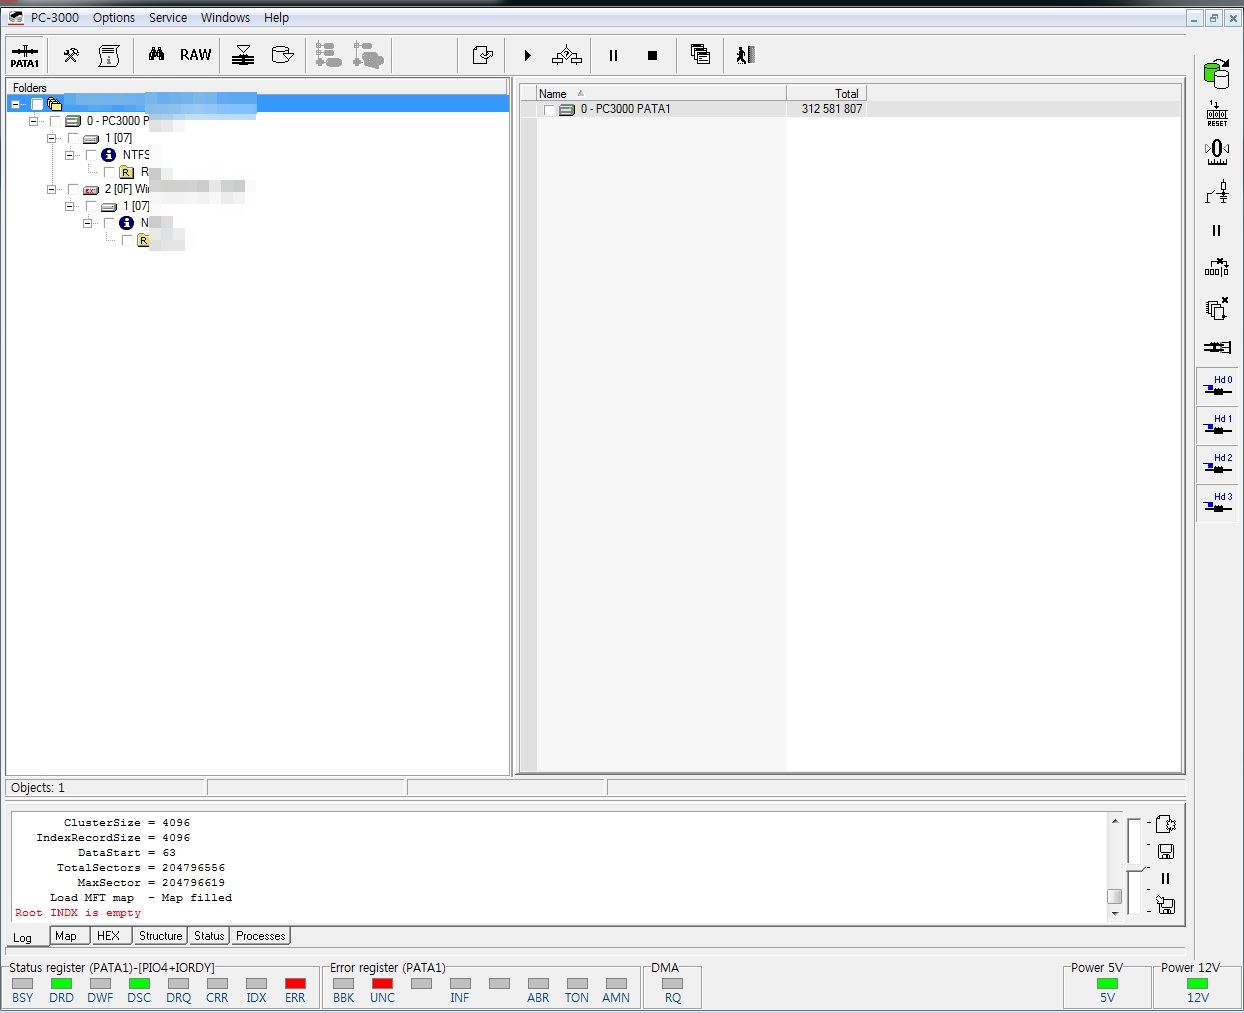This screenshot has width=1244, height=1013.
Task: Click the RAW recovery toolbar button
Action: point(196,55)
